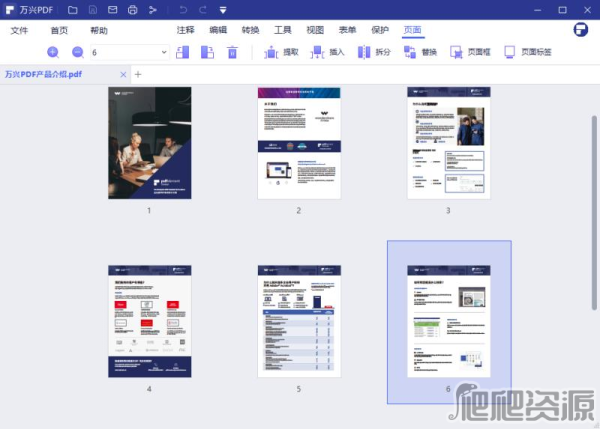This screenshot has height=429, width=600.
Task: Click the 拆分 split document button
Action: tap(373, 52)
